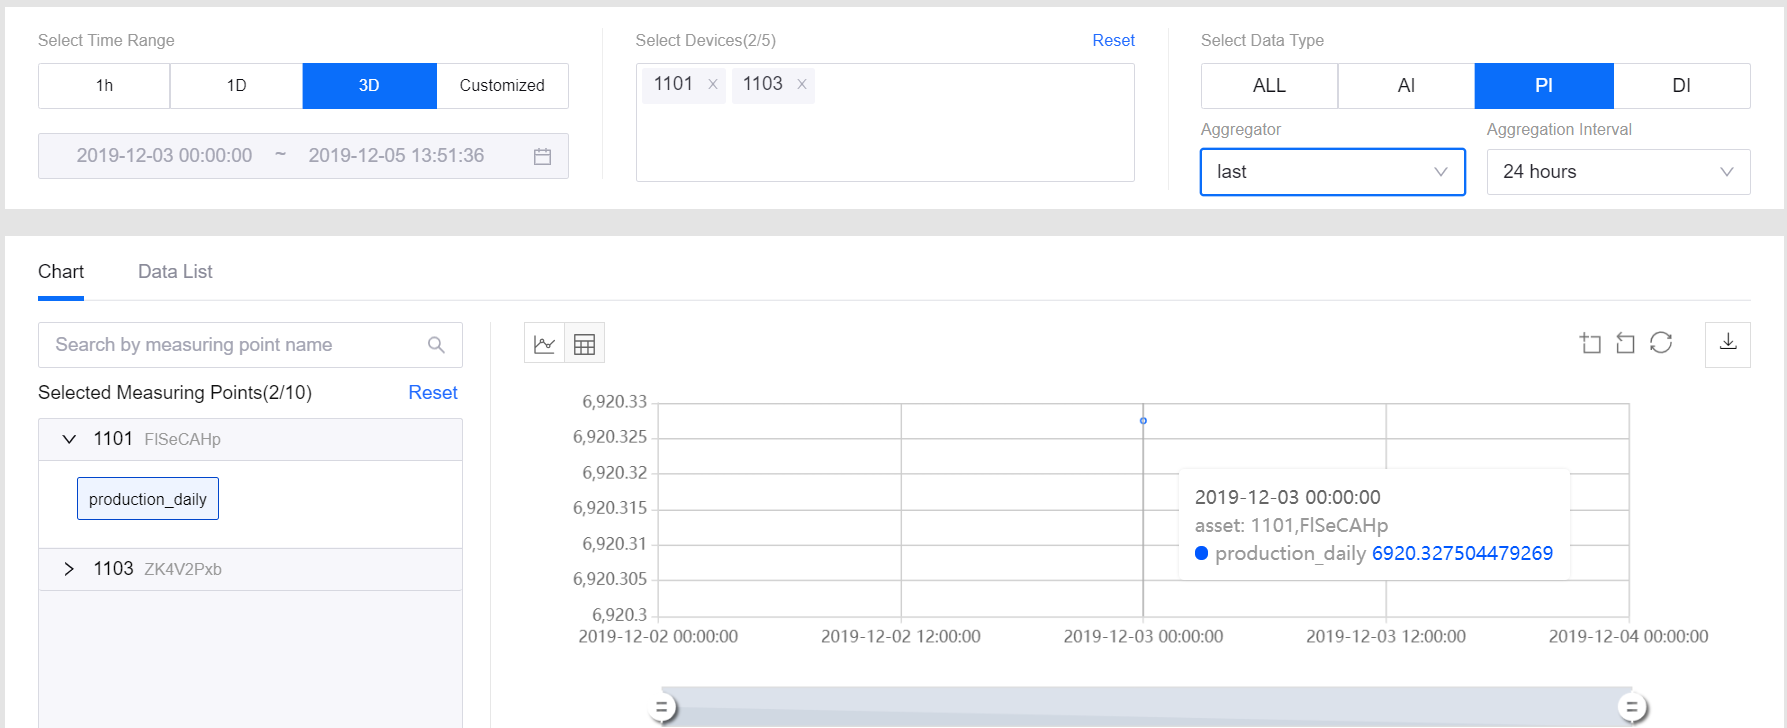Viewport: 1787px width, 728px height.
Task: Open the Aggregator dropdown set to last
Action: point(1333,172)
